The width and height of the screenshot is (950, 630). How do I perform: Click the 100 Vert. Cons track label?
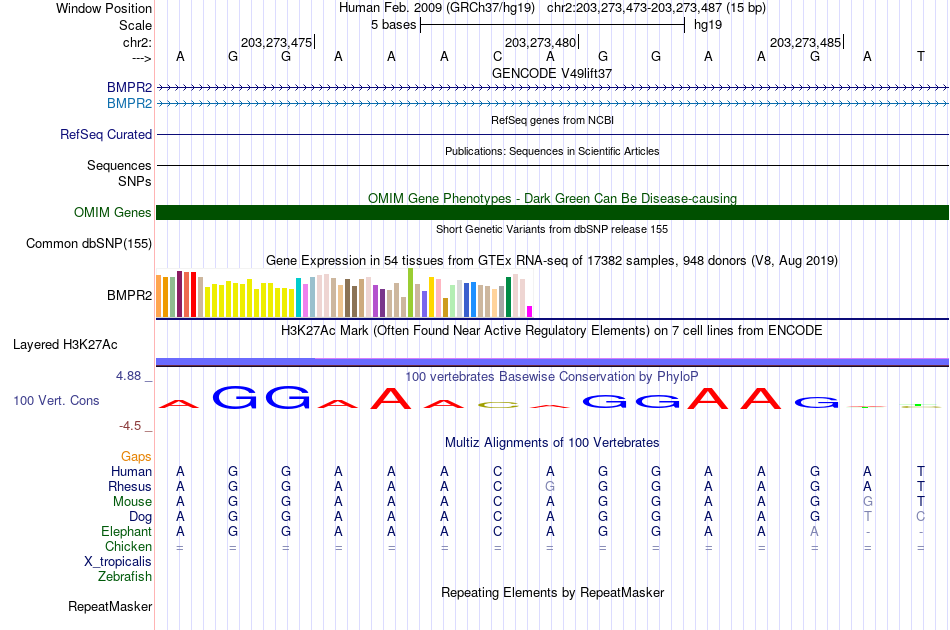click(56, 400)
